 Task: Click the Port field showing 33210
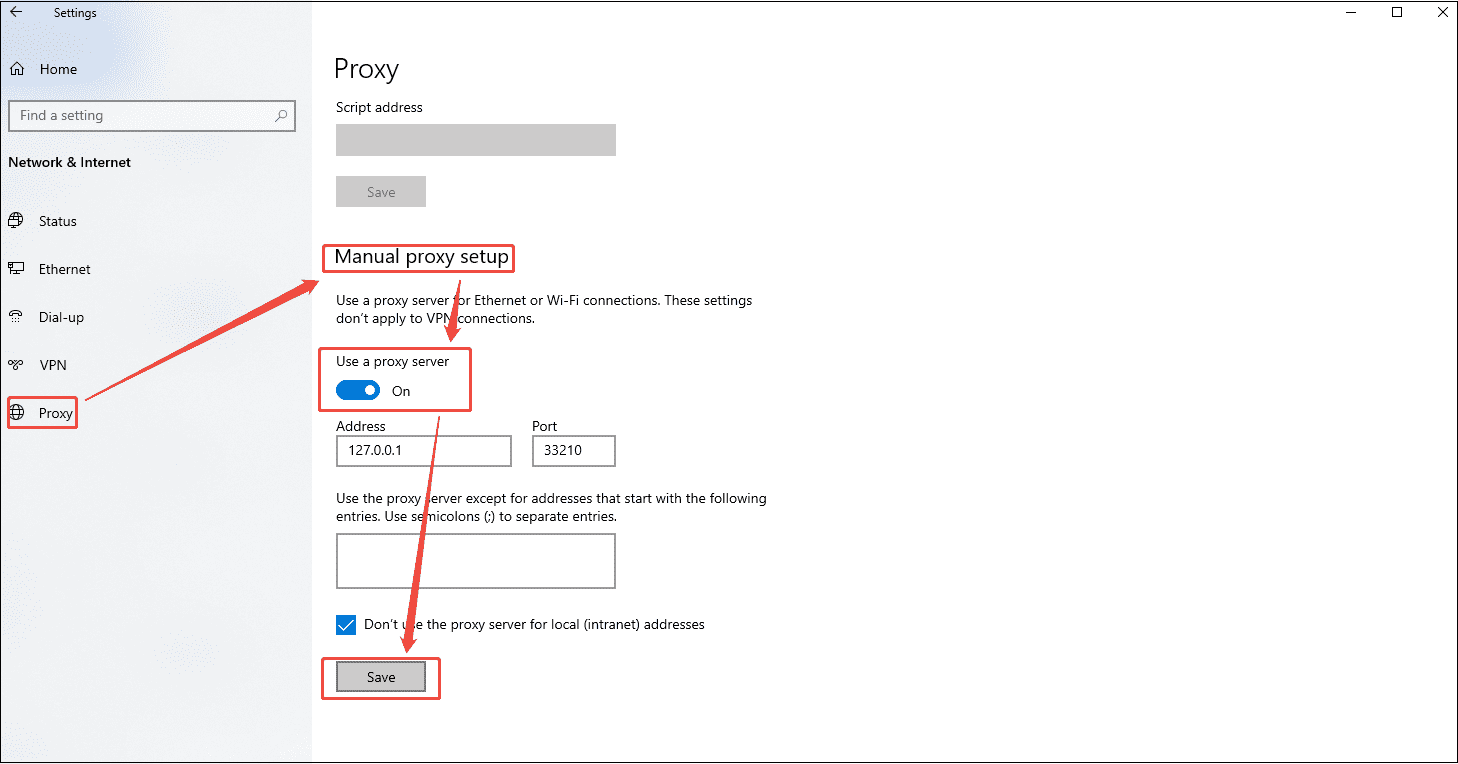click(573, 450)
